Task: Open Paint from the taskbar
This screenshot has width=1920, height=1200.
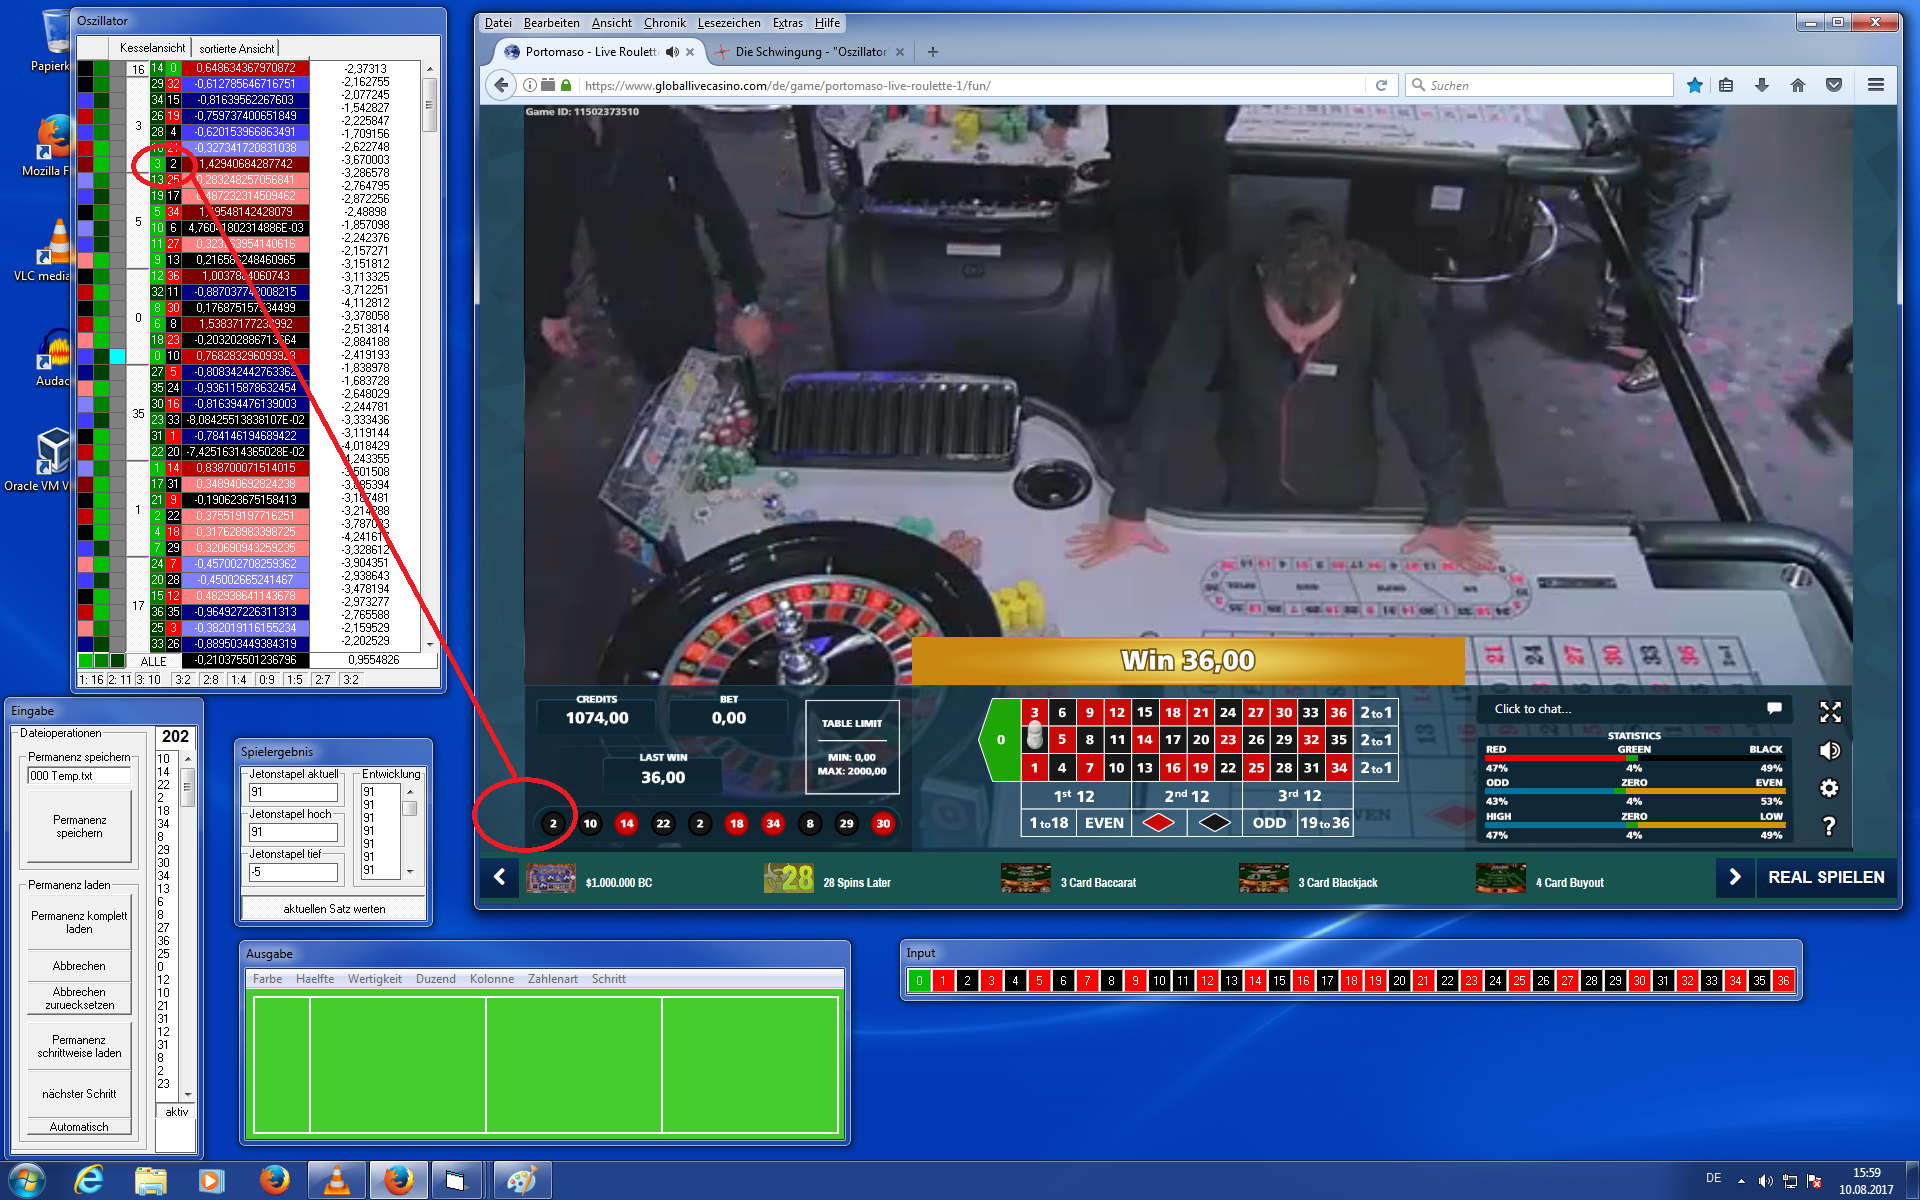Action: [521, 1181]
